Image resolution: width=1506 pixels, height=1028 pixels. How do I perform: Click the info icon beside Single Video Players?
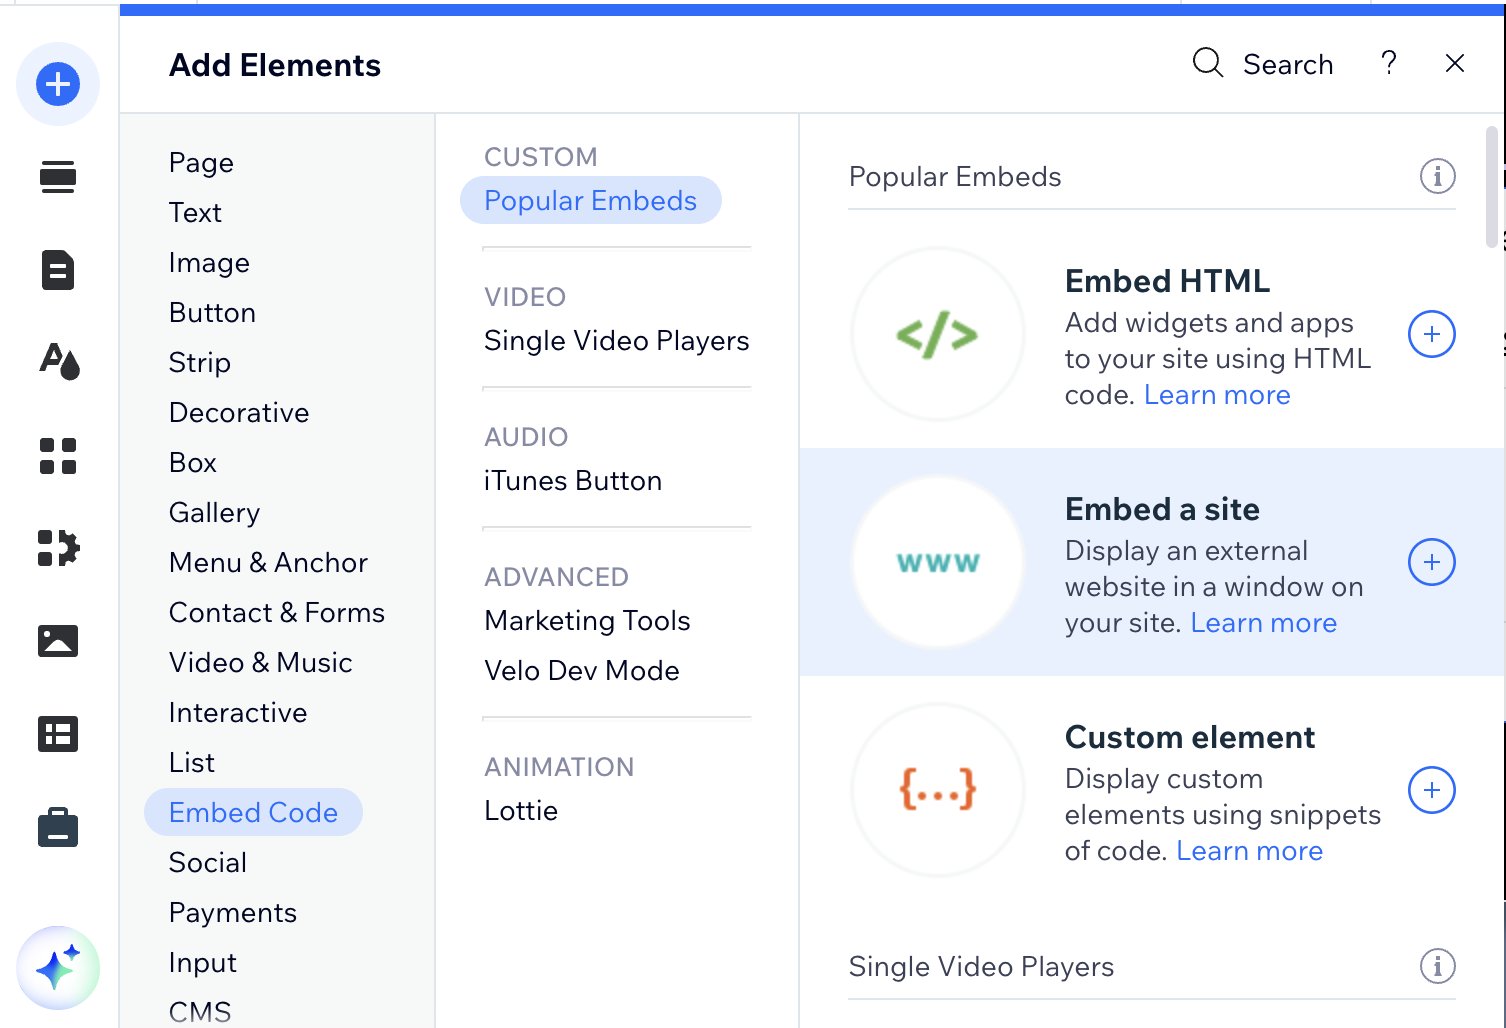pyautogui.click(x=1438, y=967)
